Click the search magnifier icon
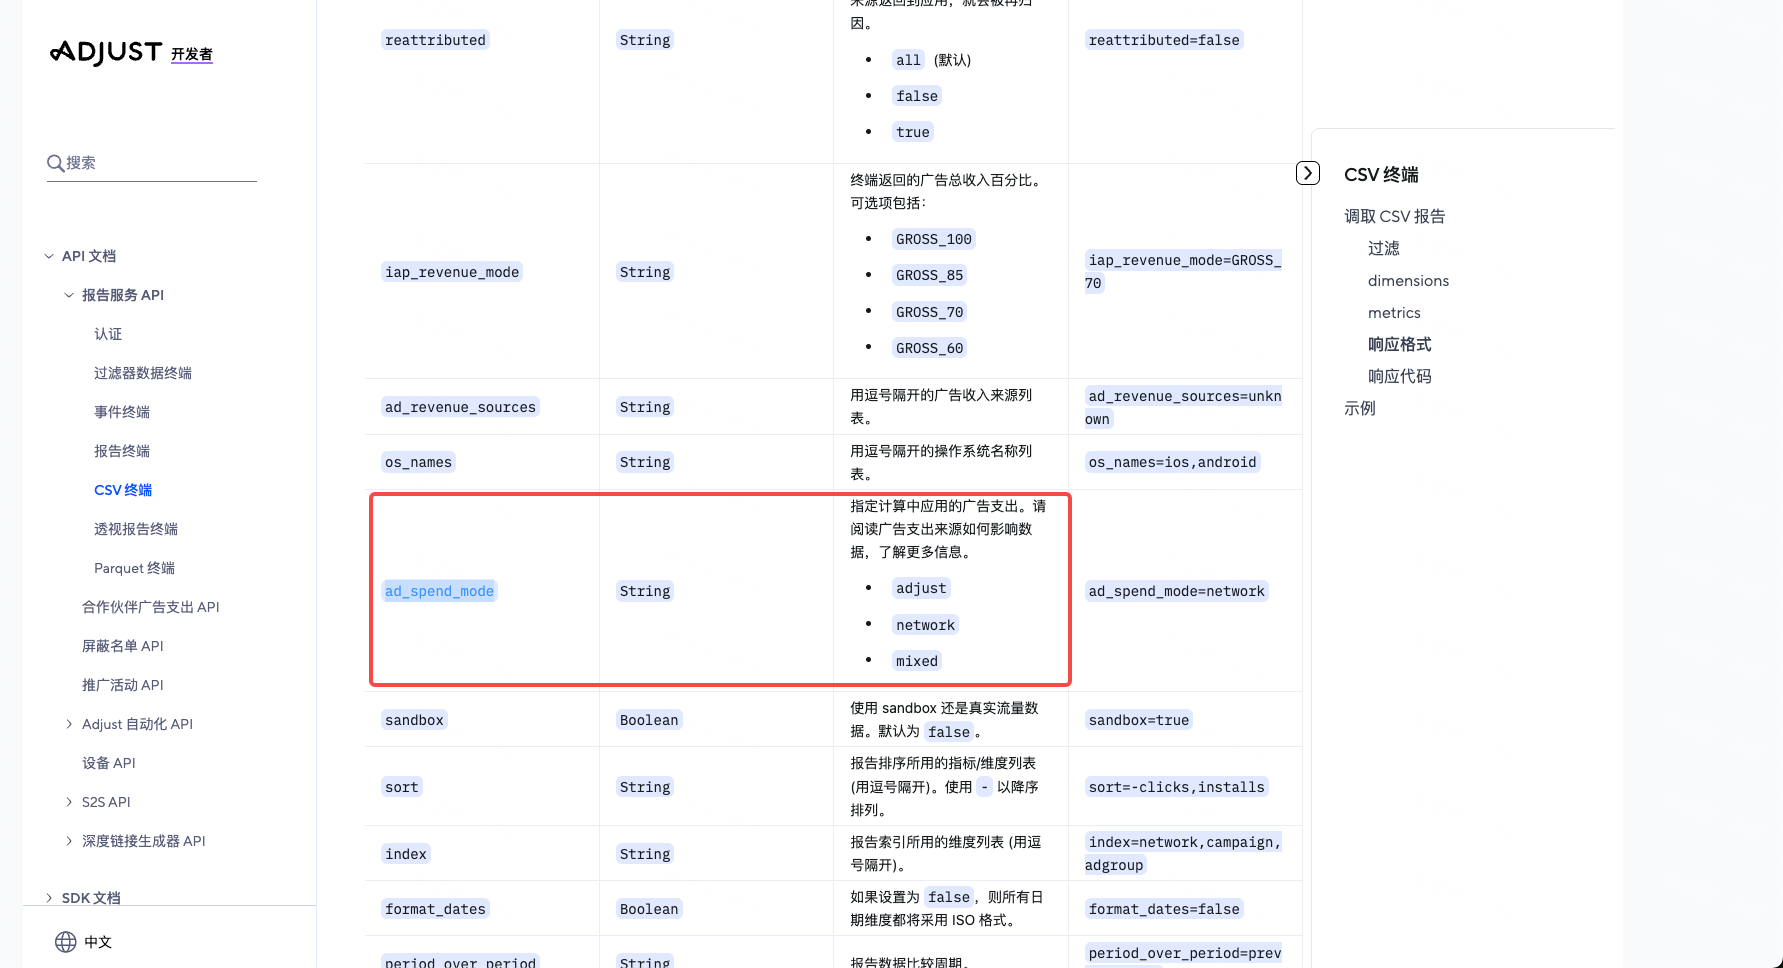The width and height of the screenshot is (1783, 968). pyautogui.click(x=56, y=163)
